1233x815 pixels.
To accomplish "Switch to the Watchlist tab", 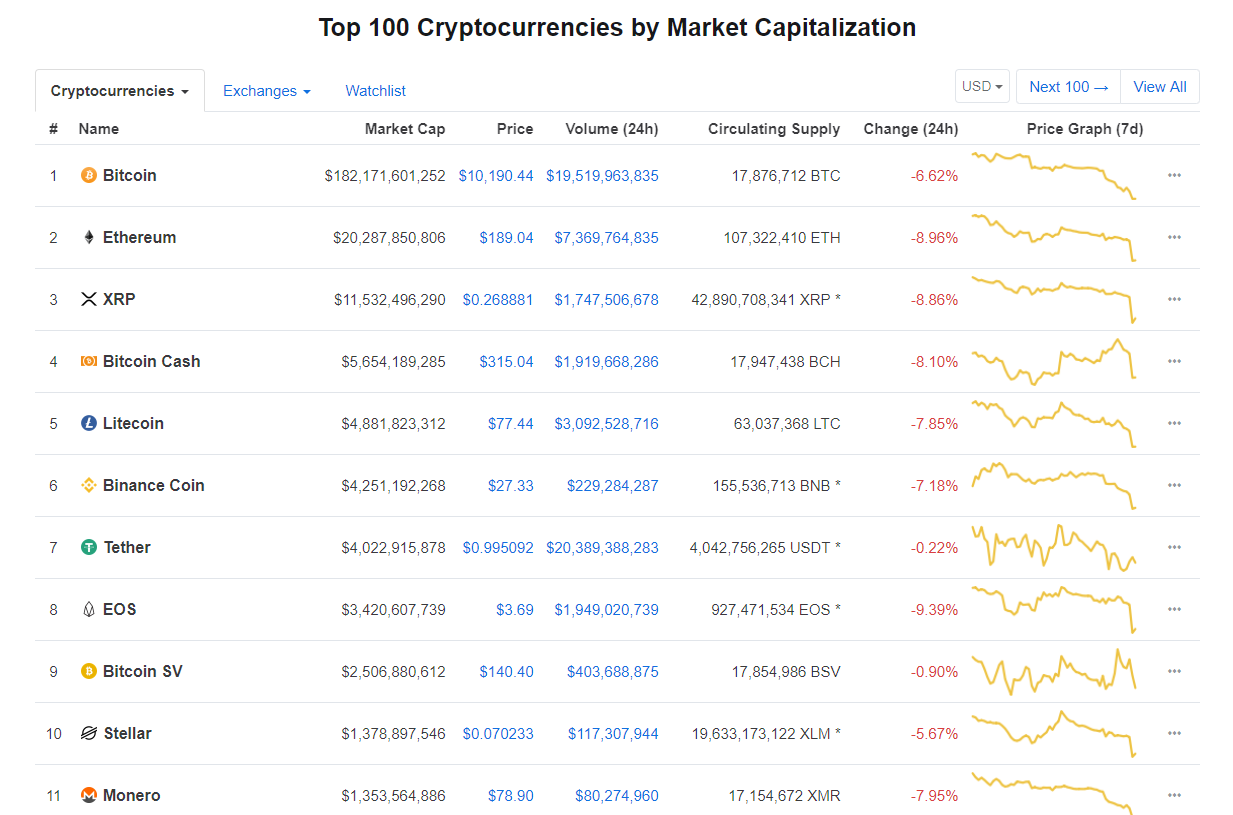I will (375, 91).
